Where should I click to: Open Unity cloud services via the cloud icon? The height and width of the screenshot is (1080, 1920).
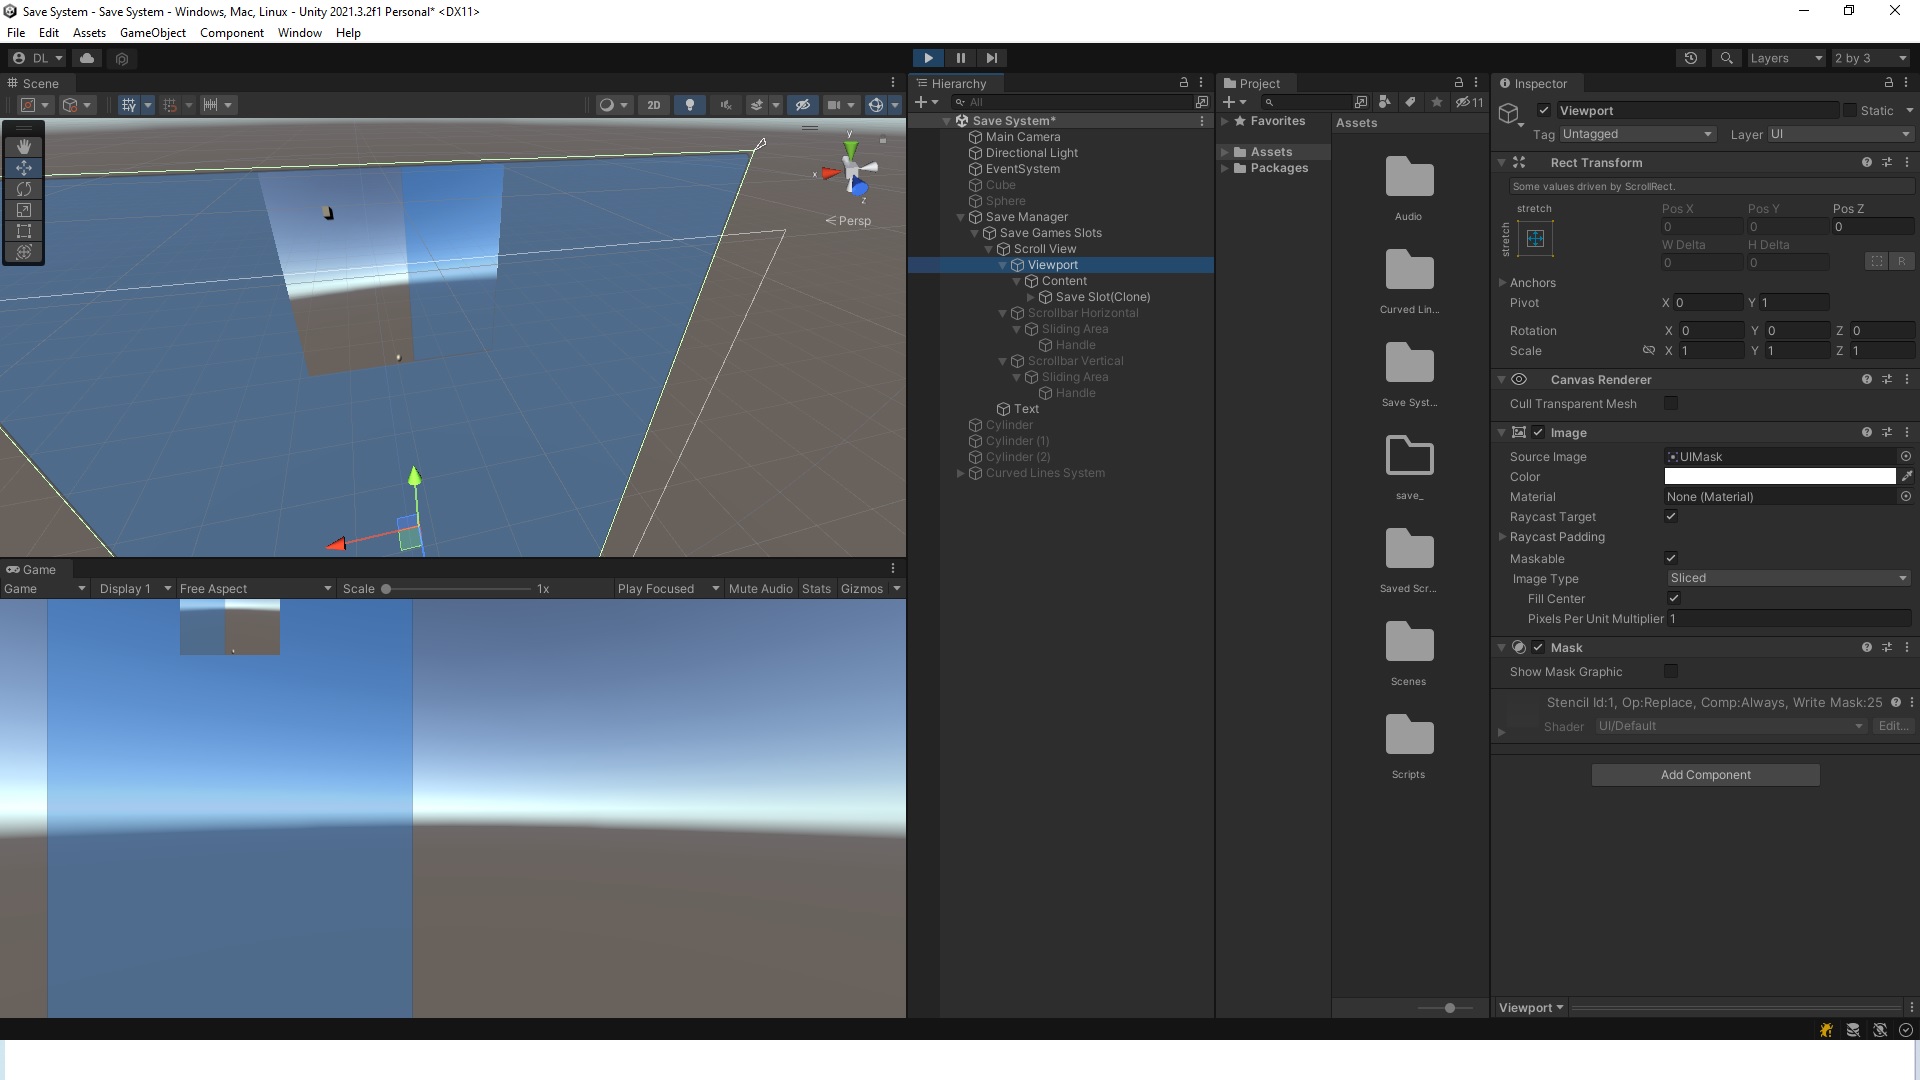87,58
